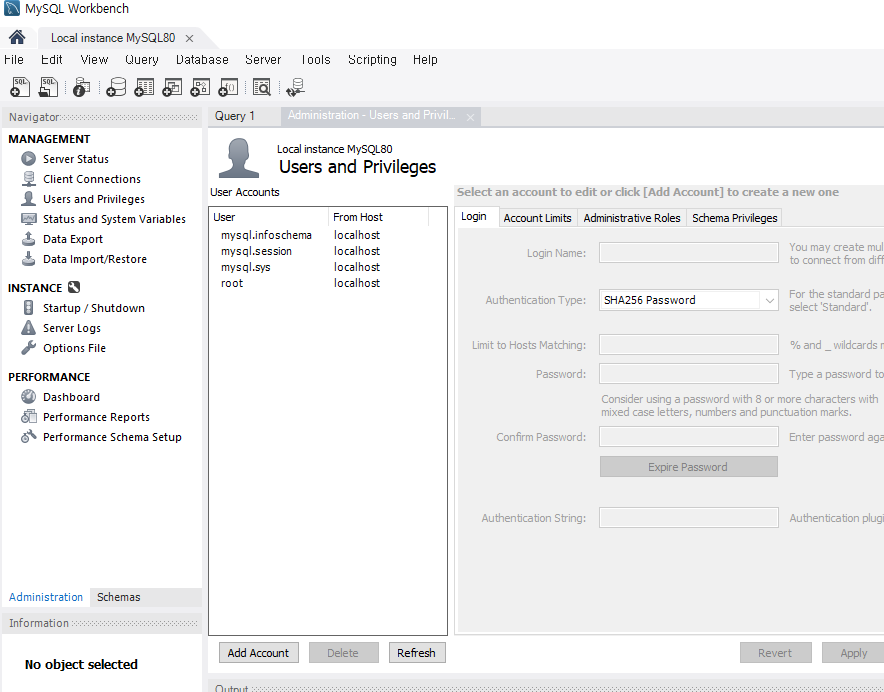Select Users and Privileges in Navigator
The height and width of the screenshot is (692, 884).
pyautogui.click(x=94, y=199)
